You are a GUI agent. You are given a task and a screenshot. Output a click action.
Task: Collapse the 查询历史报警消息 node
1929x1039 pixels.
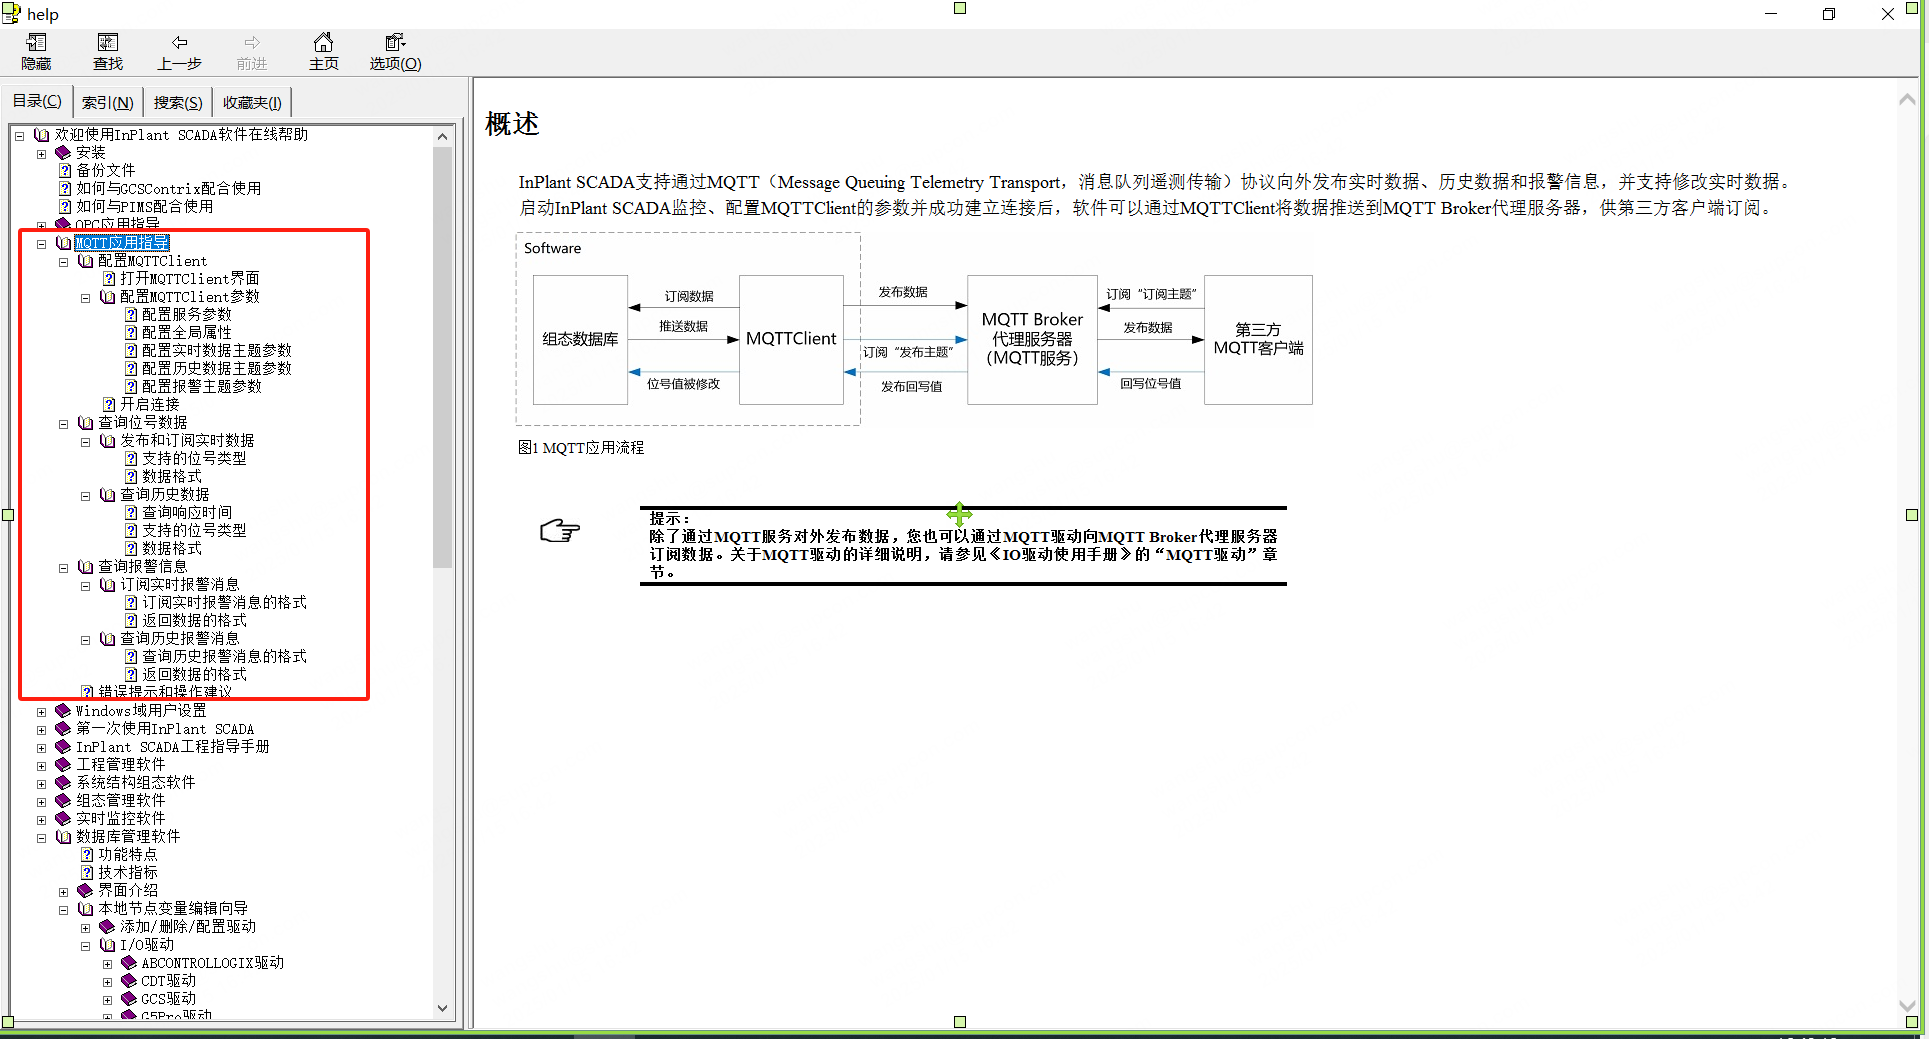pos(85,640)
